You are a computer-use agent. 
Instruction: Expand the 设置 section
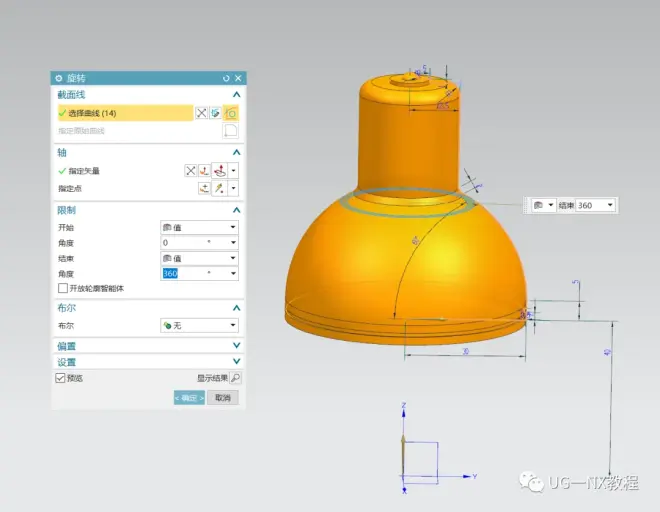pyautogui.click(x=236, y=362)
